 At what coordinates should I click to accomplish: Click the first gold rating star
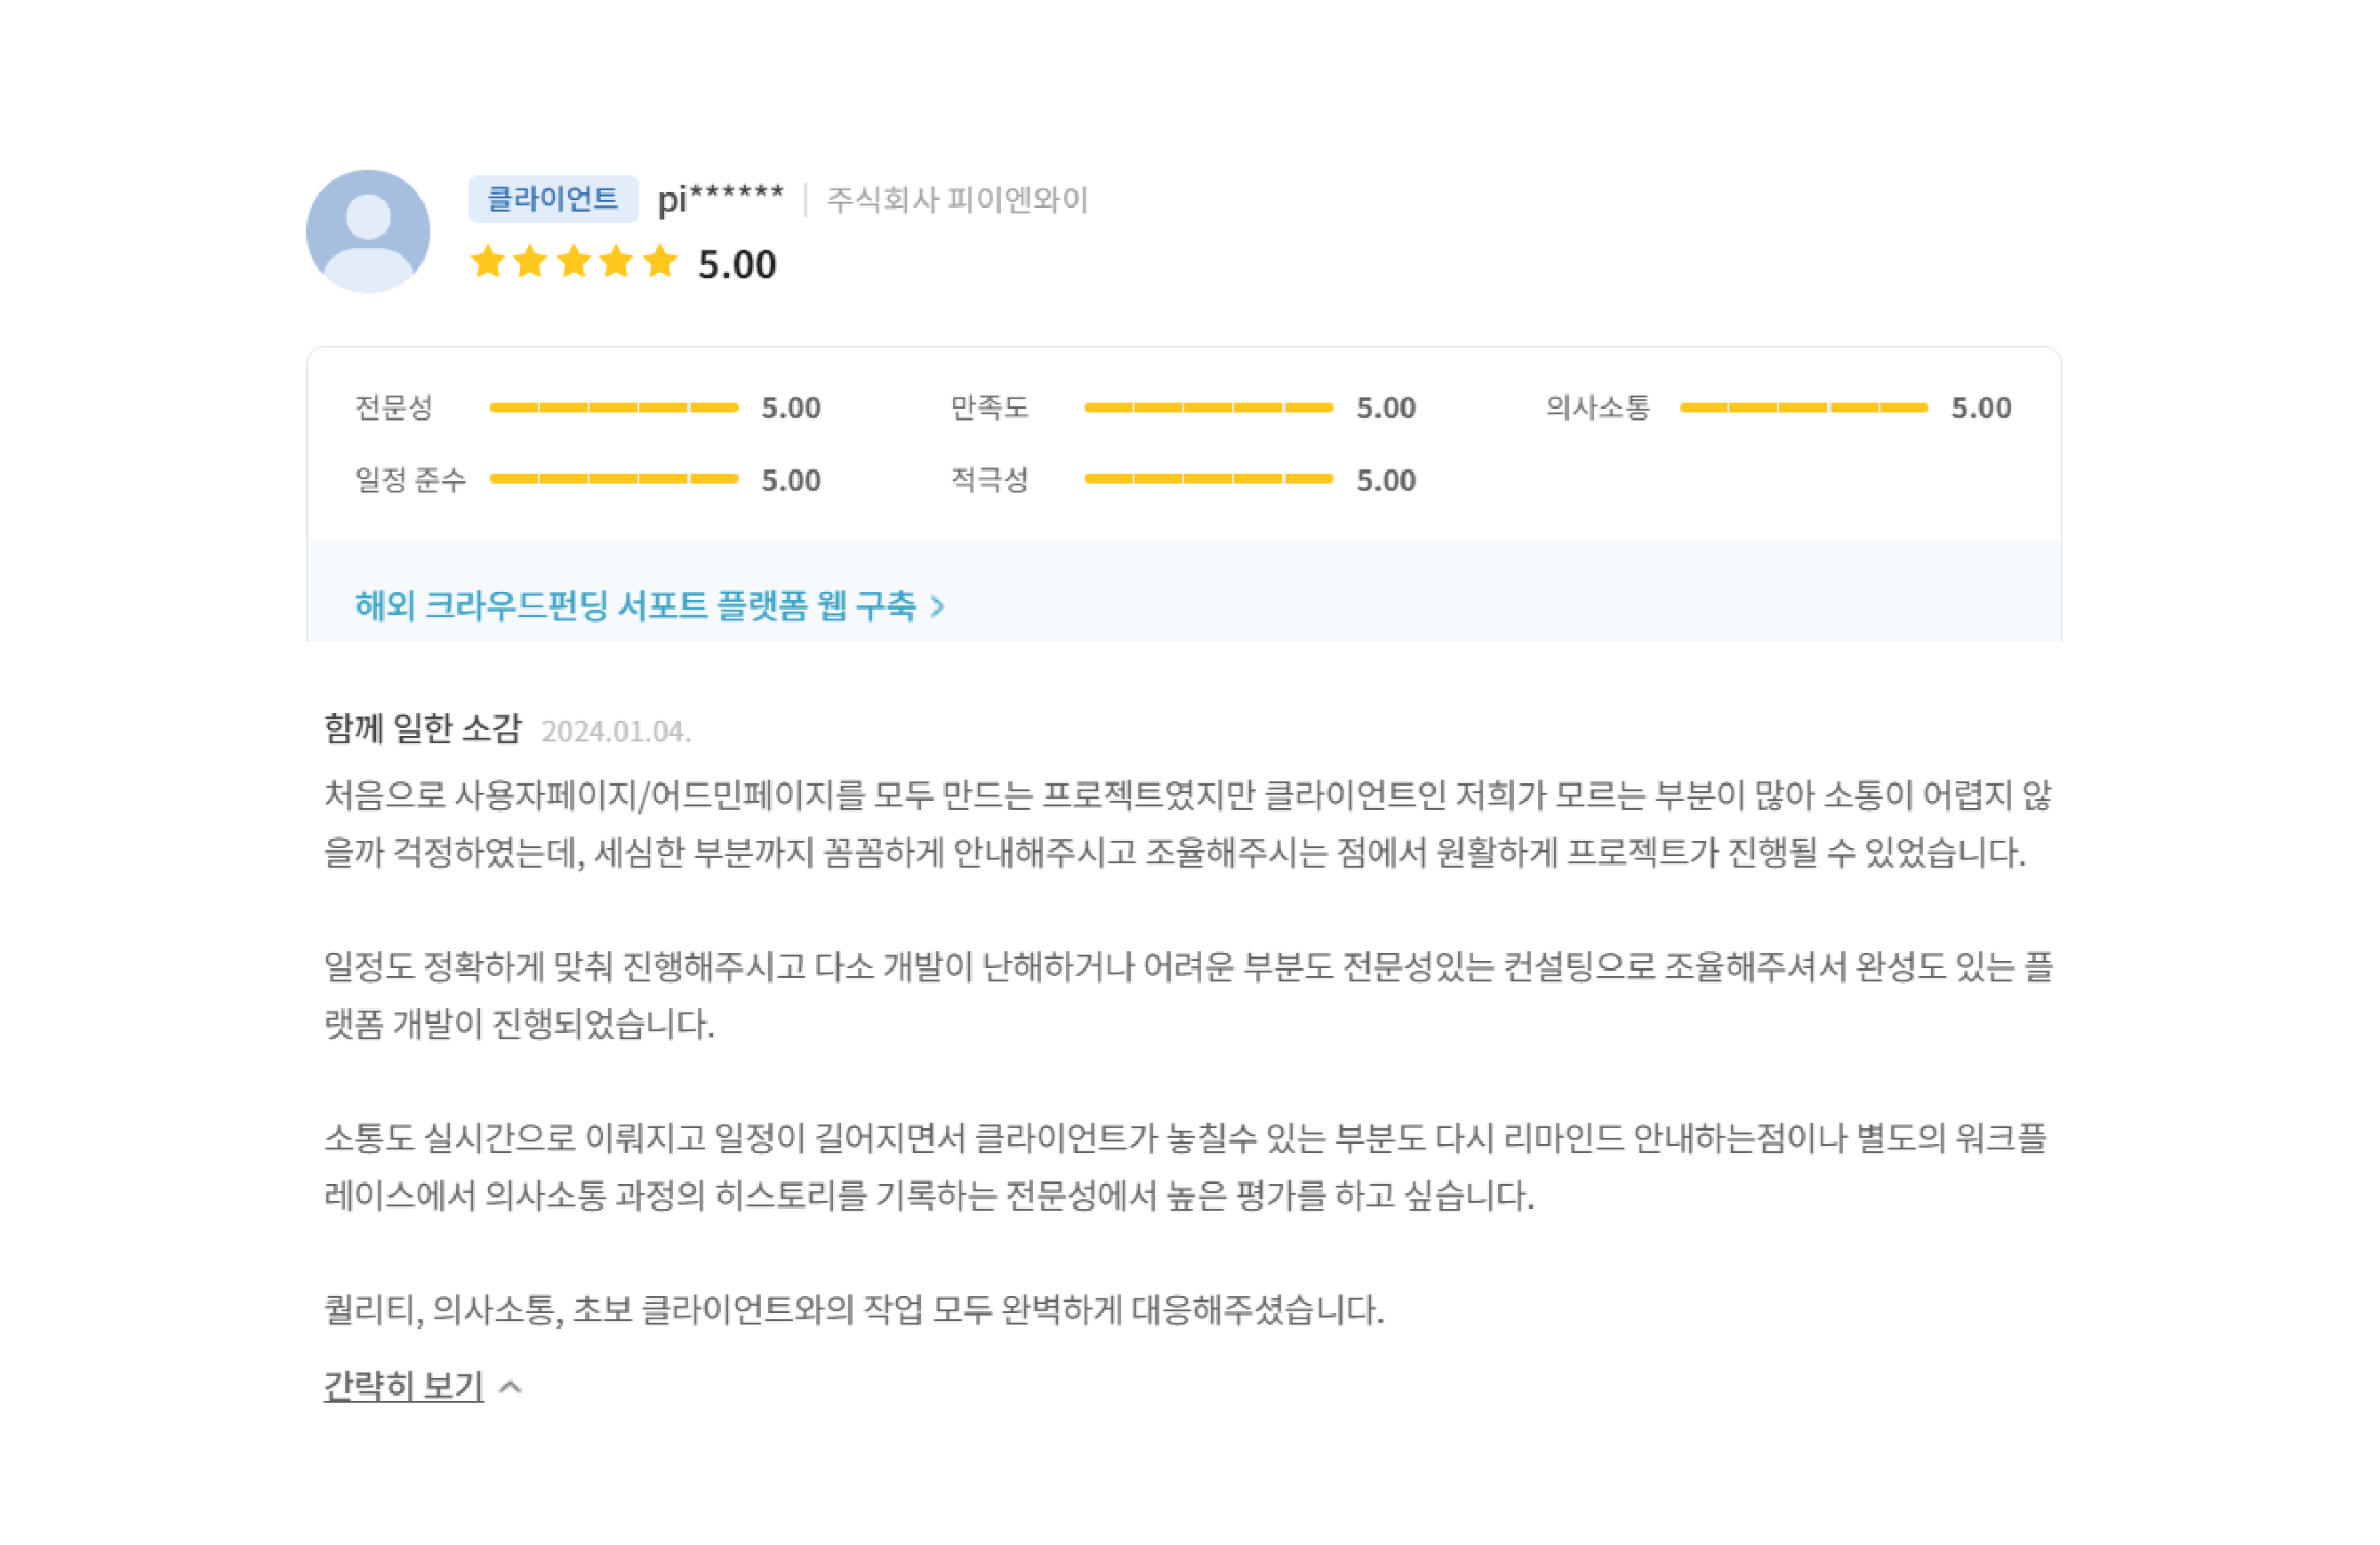click(x=487, y=262)
